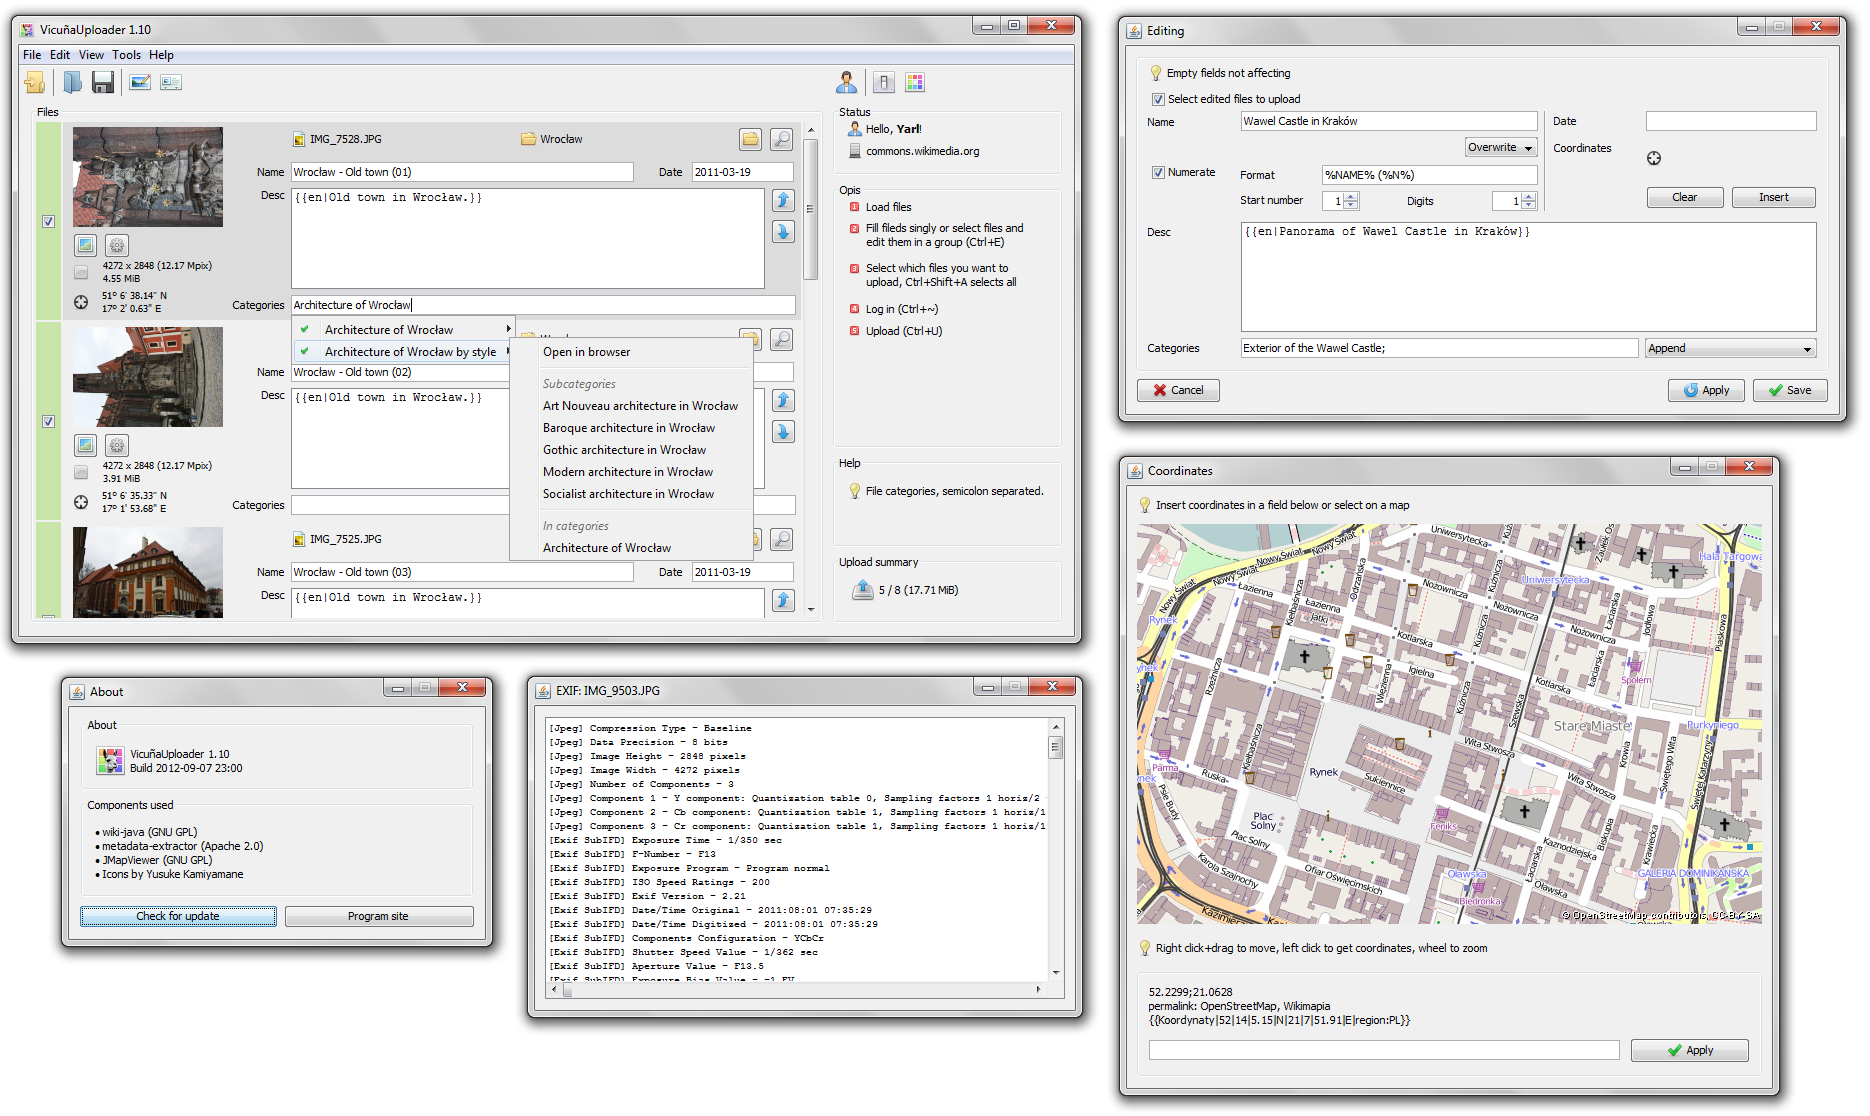Increase the Digits spinner value
The width and height of the screenshot is (1870, 1116).
(1528, 197)
